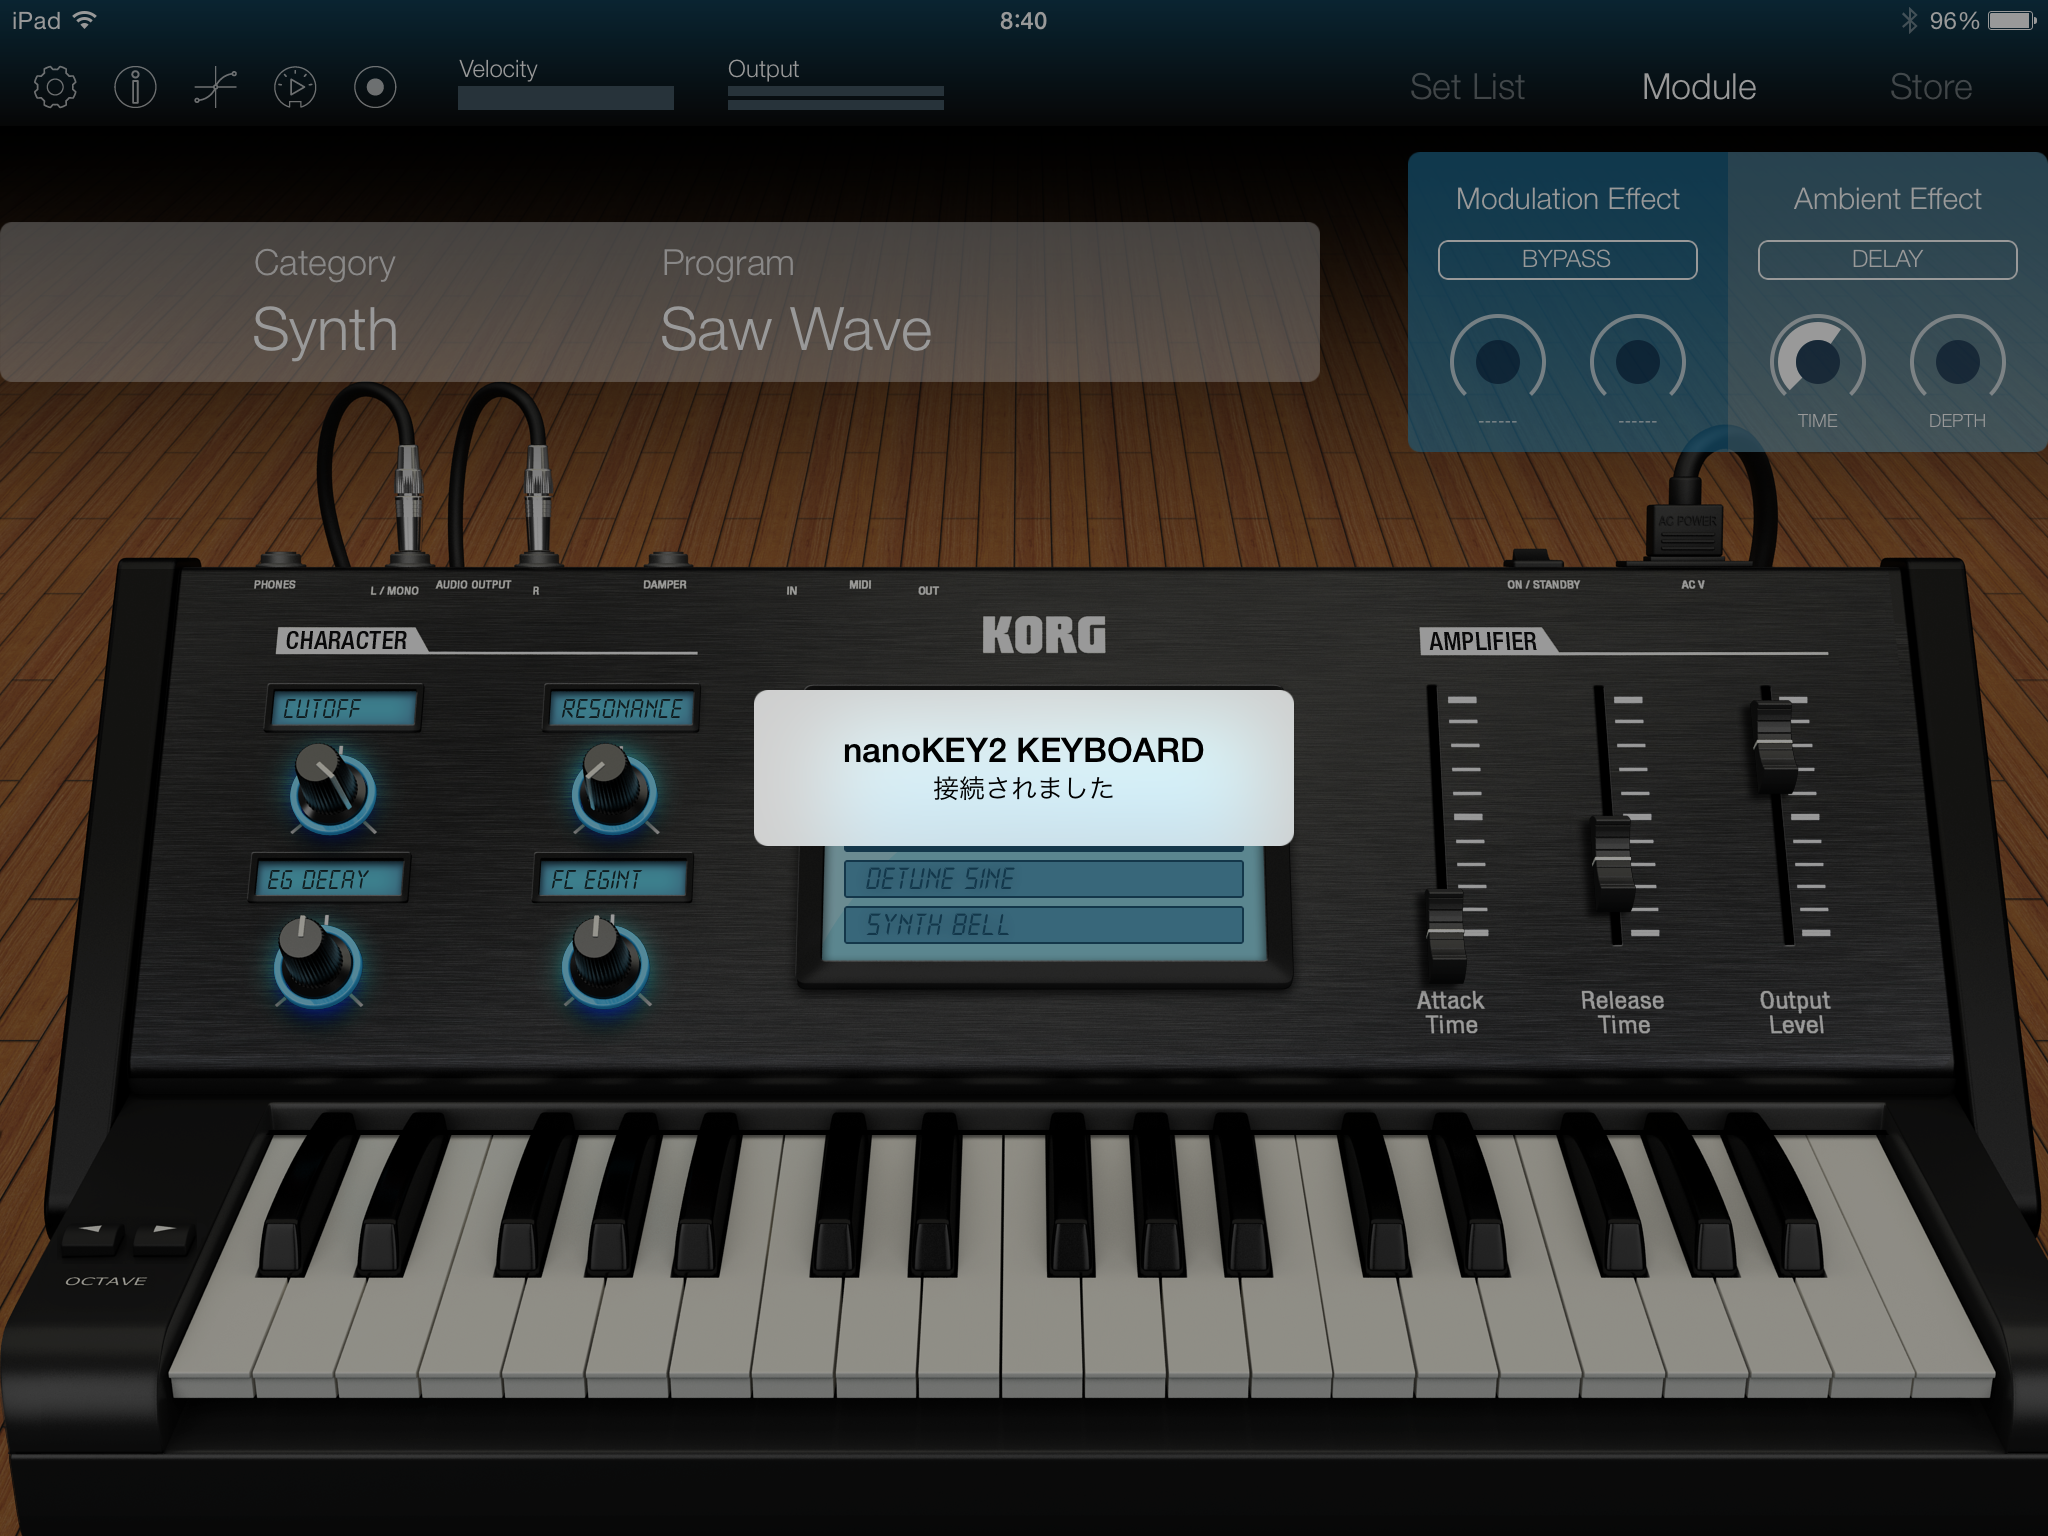Image resolution: width=2048 pixels, height=1536 pixels.
Task: Tap the Output level meter
Action: coord(836,98)
